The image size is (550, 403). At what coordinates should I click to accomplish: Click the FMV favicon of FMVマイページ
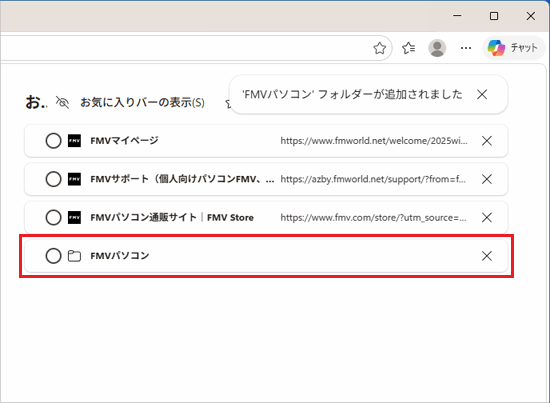pyautogui.click(x=74, y=141)
